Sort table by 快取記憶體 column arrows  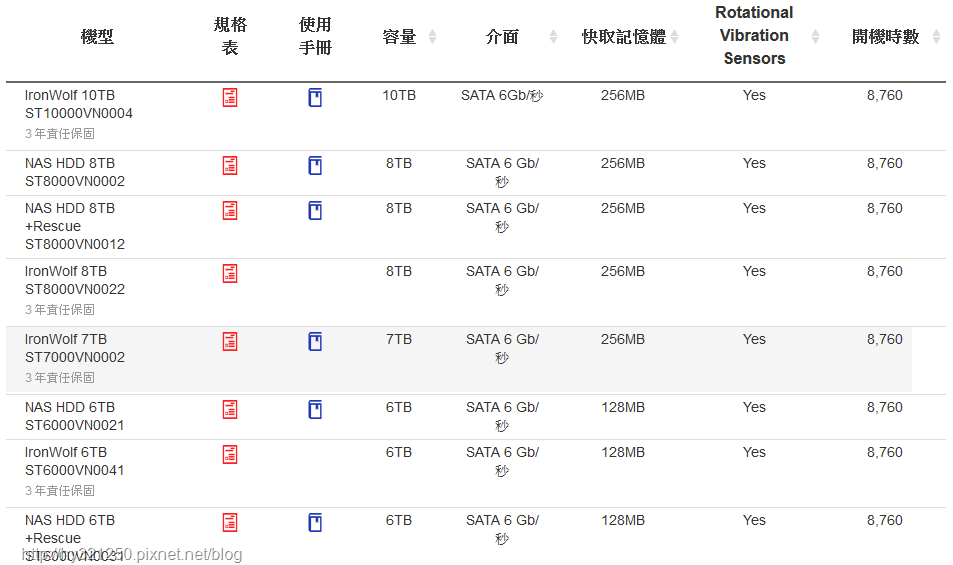coord(675,36)
